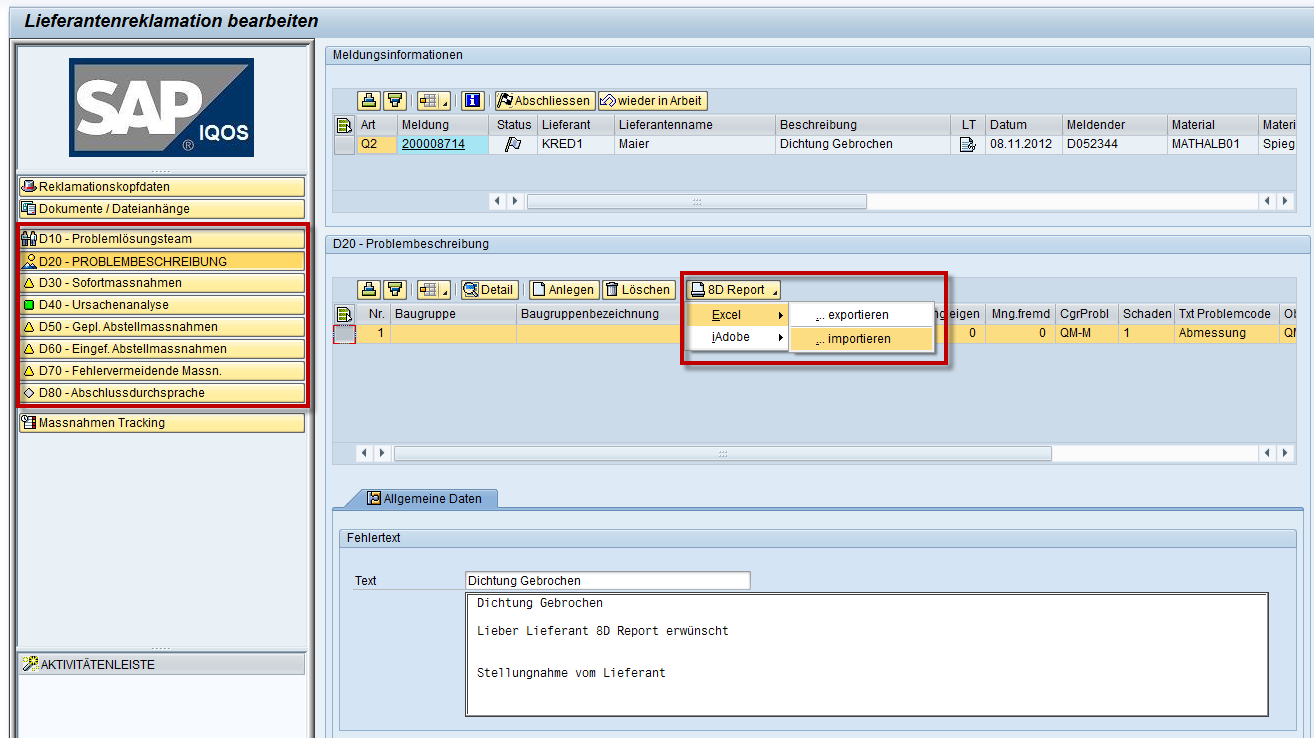1314x738 pixels.
Task: Open Reklamationskopfdaten in left navigation
Action: [x=161, y=187]
